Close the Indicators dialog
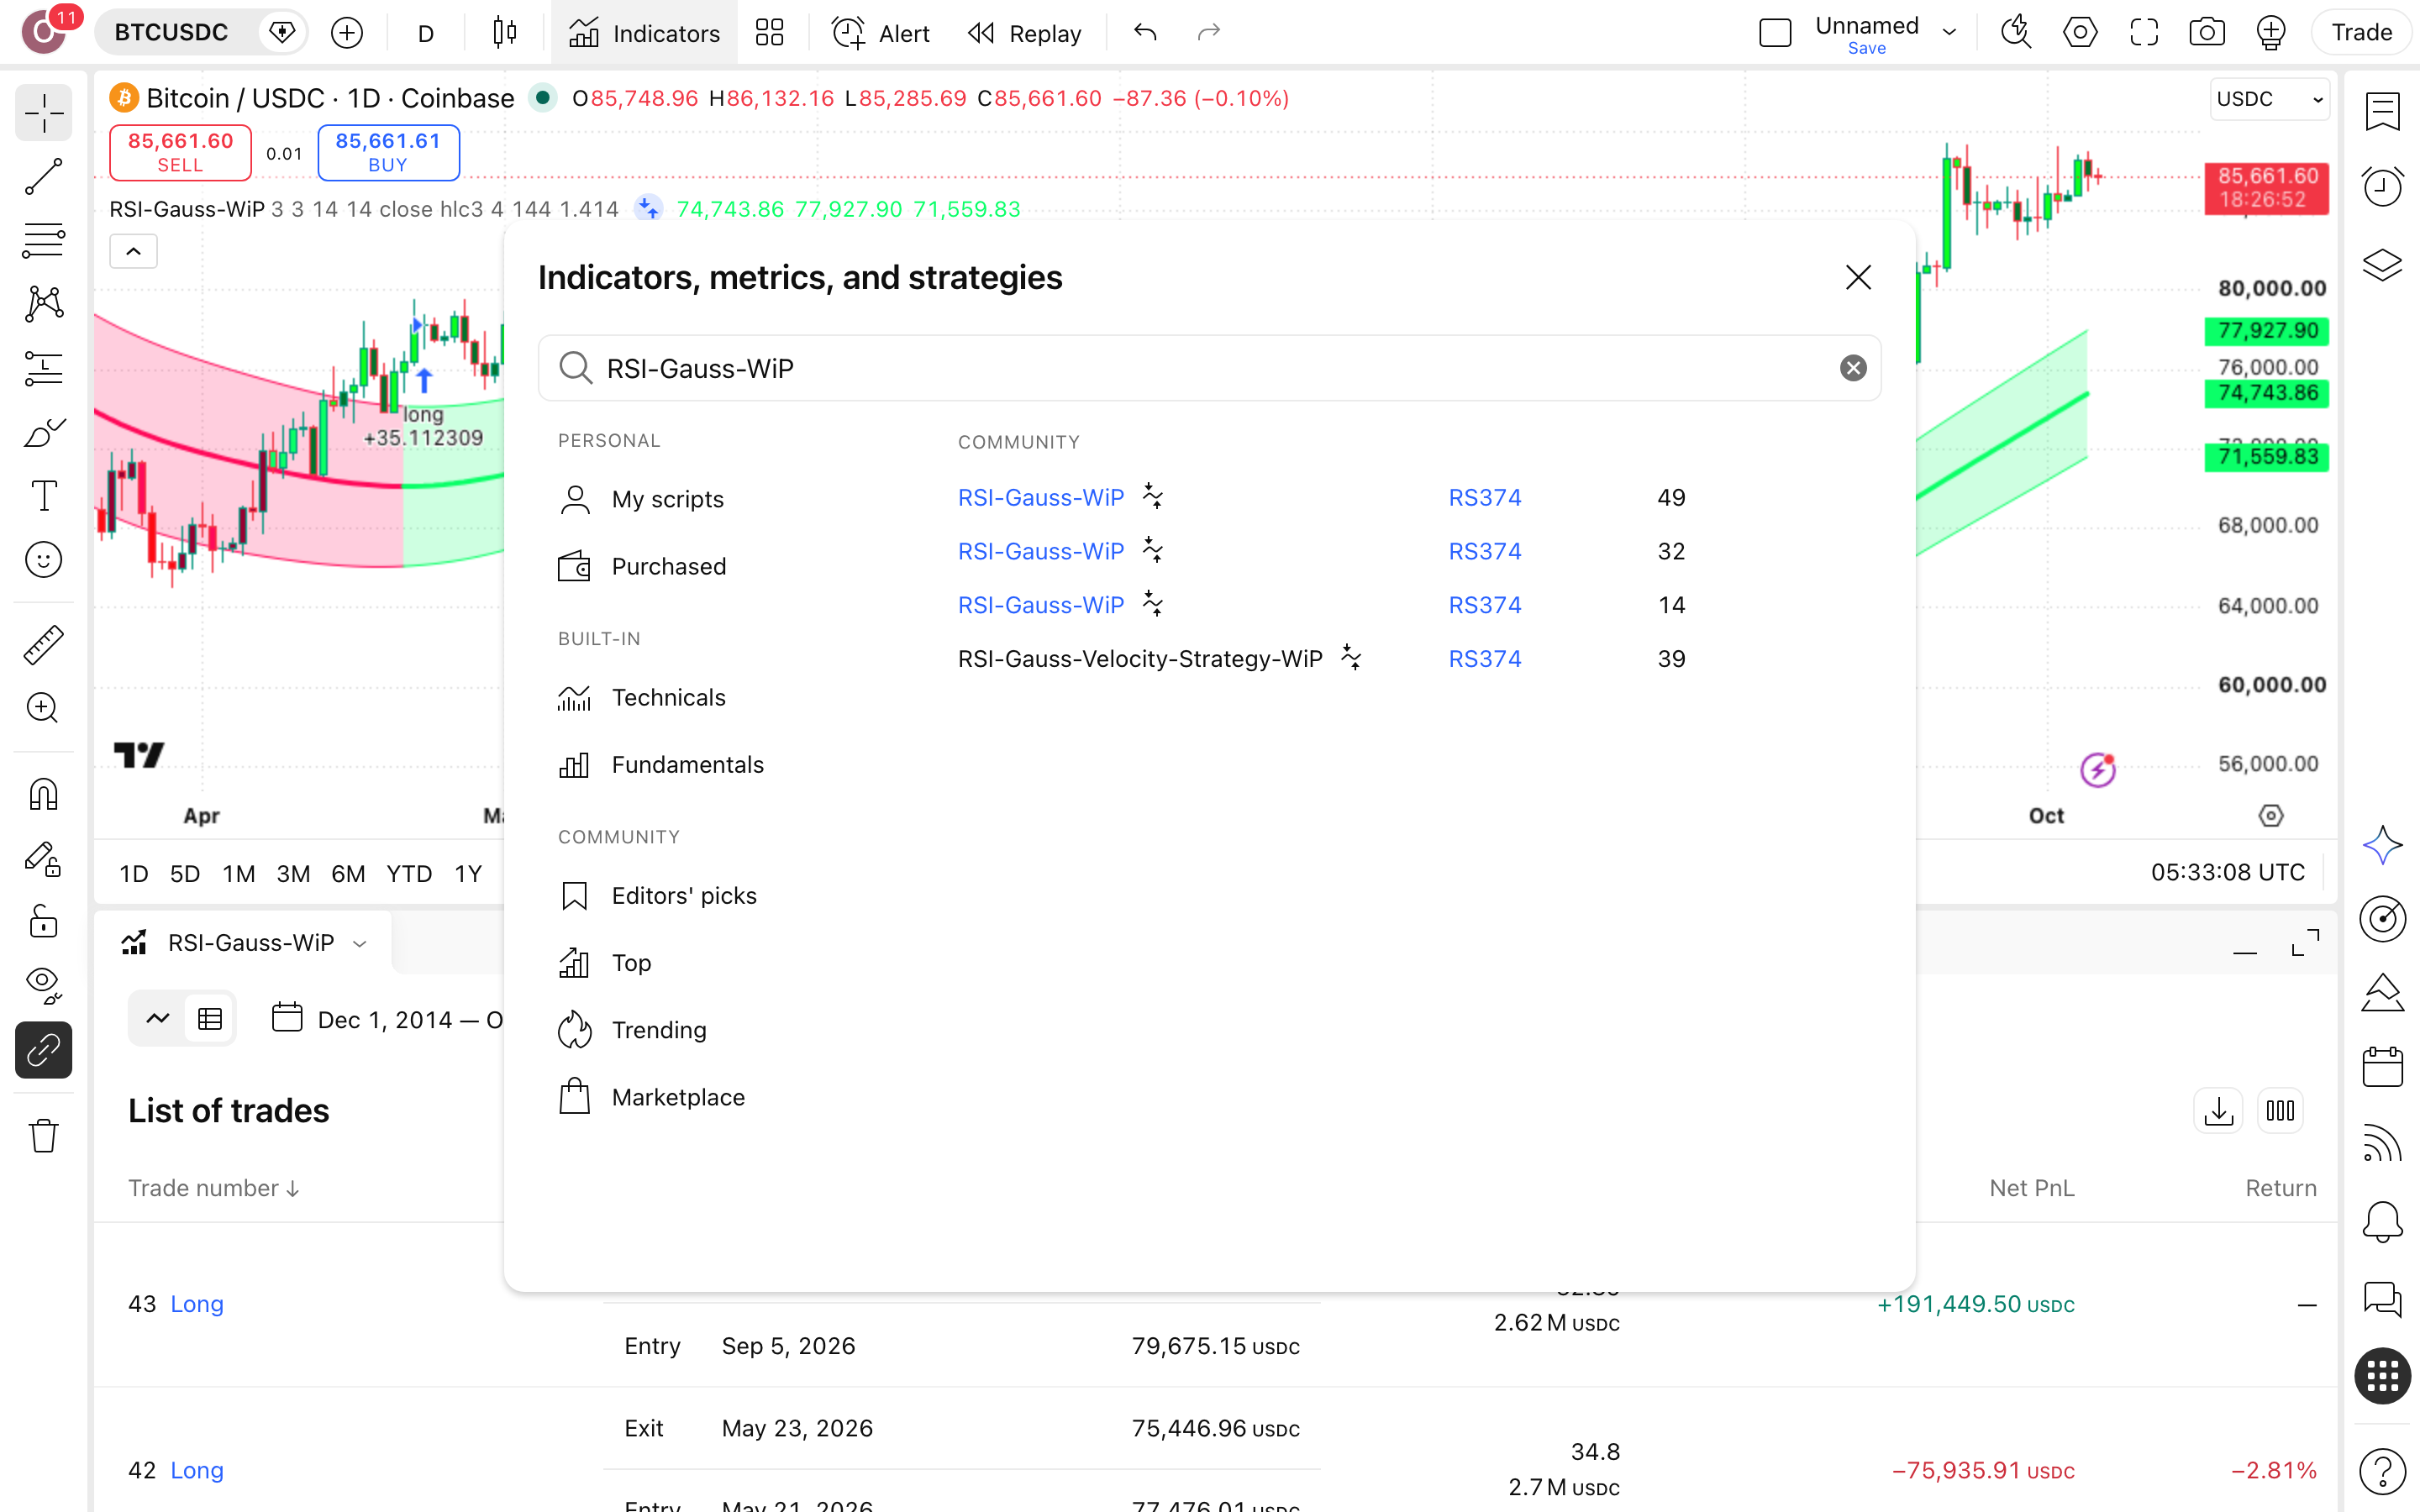 [1858, 277]
